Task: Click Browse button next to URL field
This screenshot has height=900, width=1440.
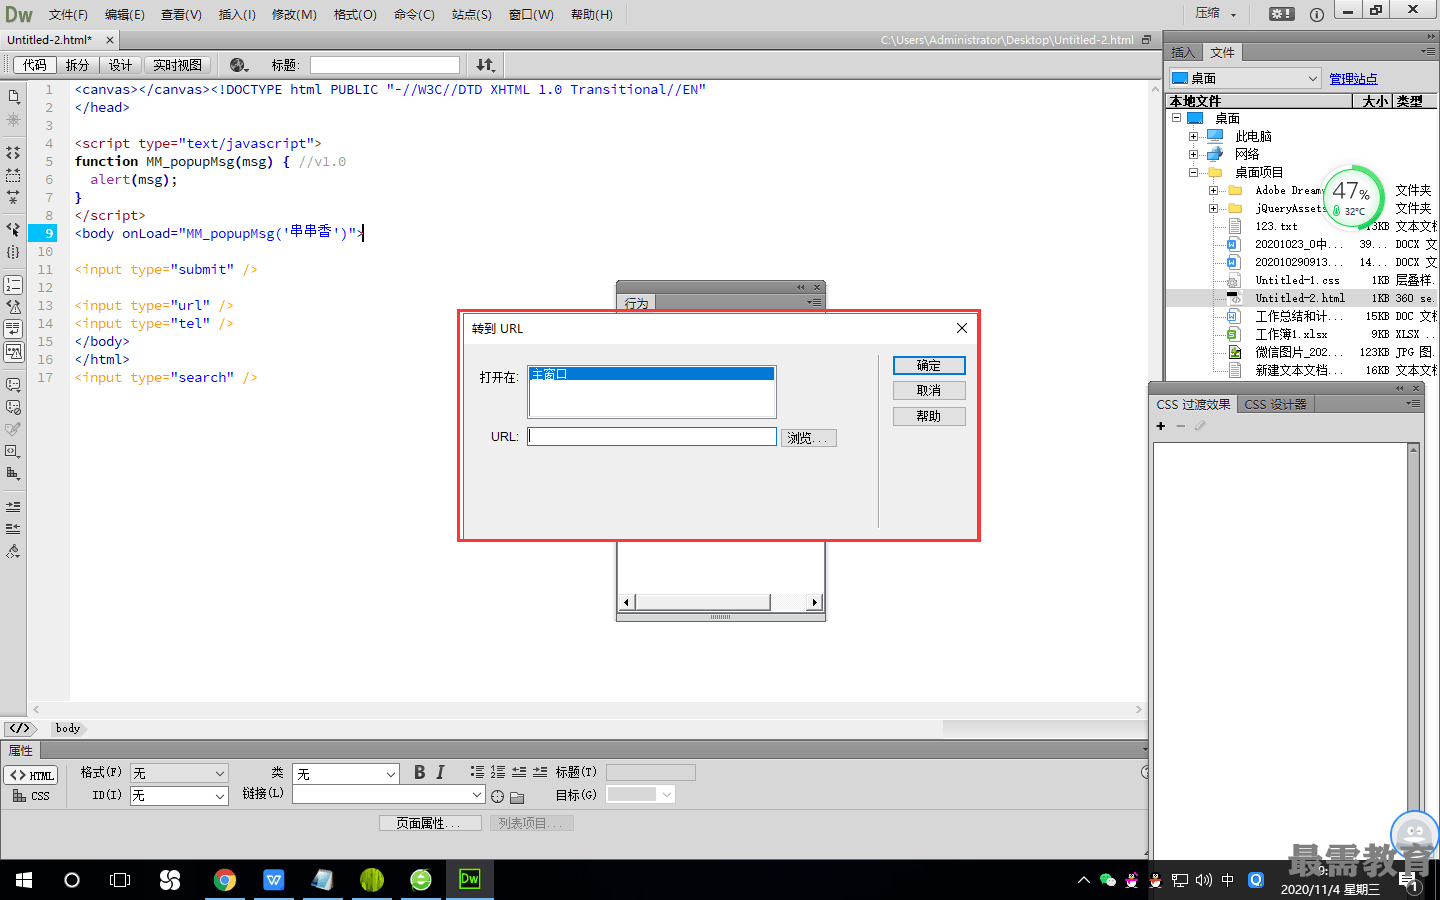Action: 808,438
